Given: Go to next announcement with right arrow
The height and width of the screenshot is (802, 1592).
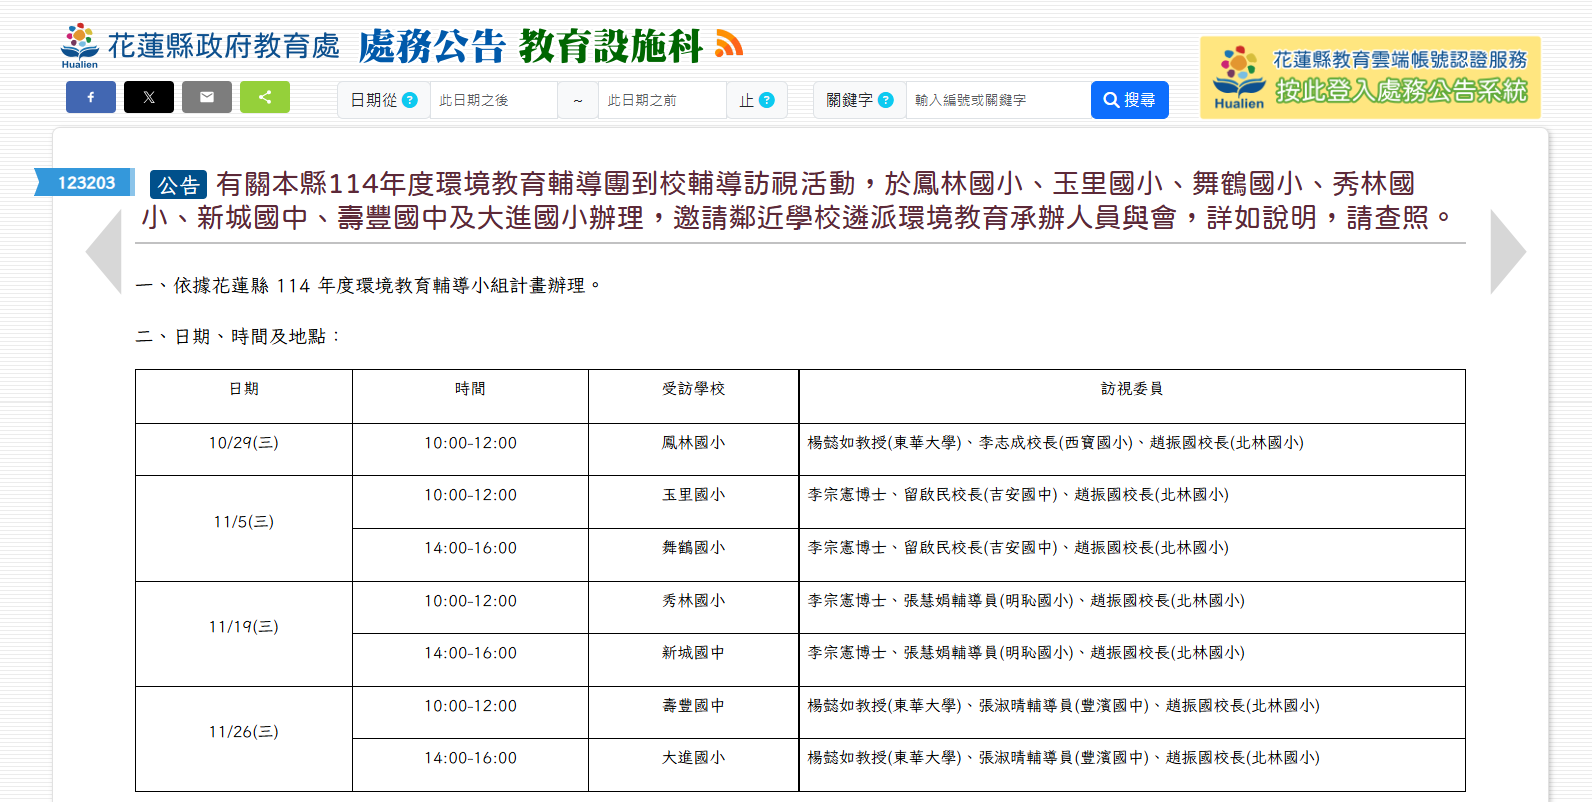Looking at the screenshot, I should coord(1507,251).
